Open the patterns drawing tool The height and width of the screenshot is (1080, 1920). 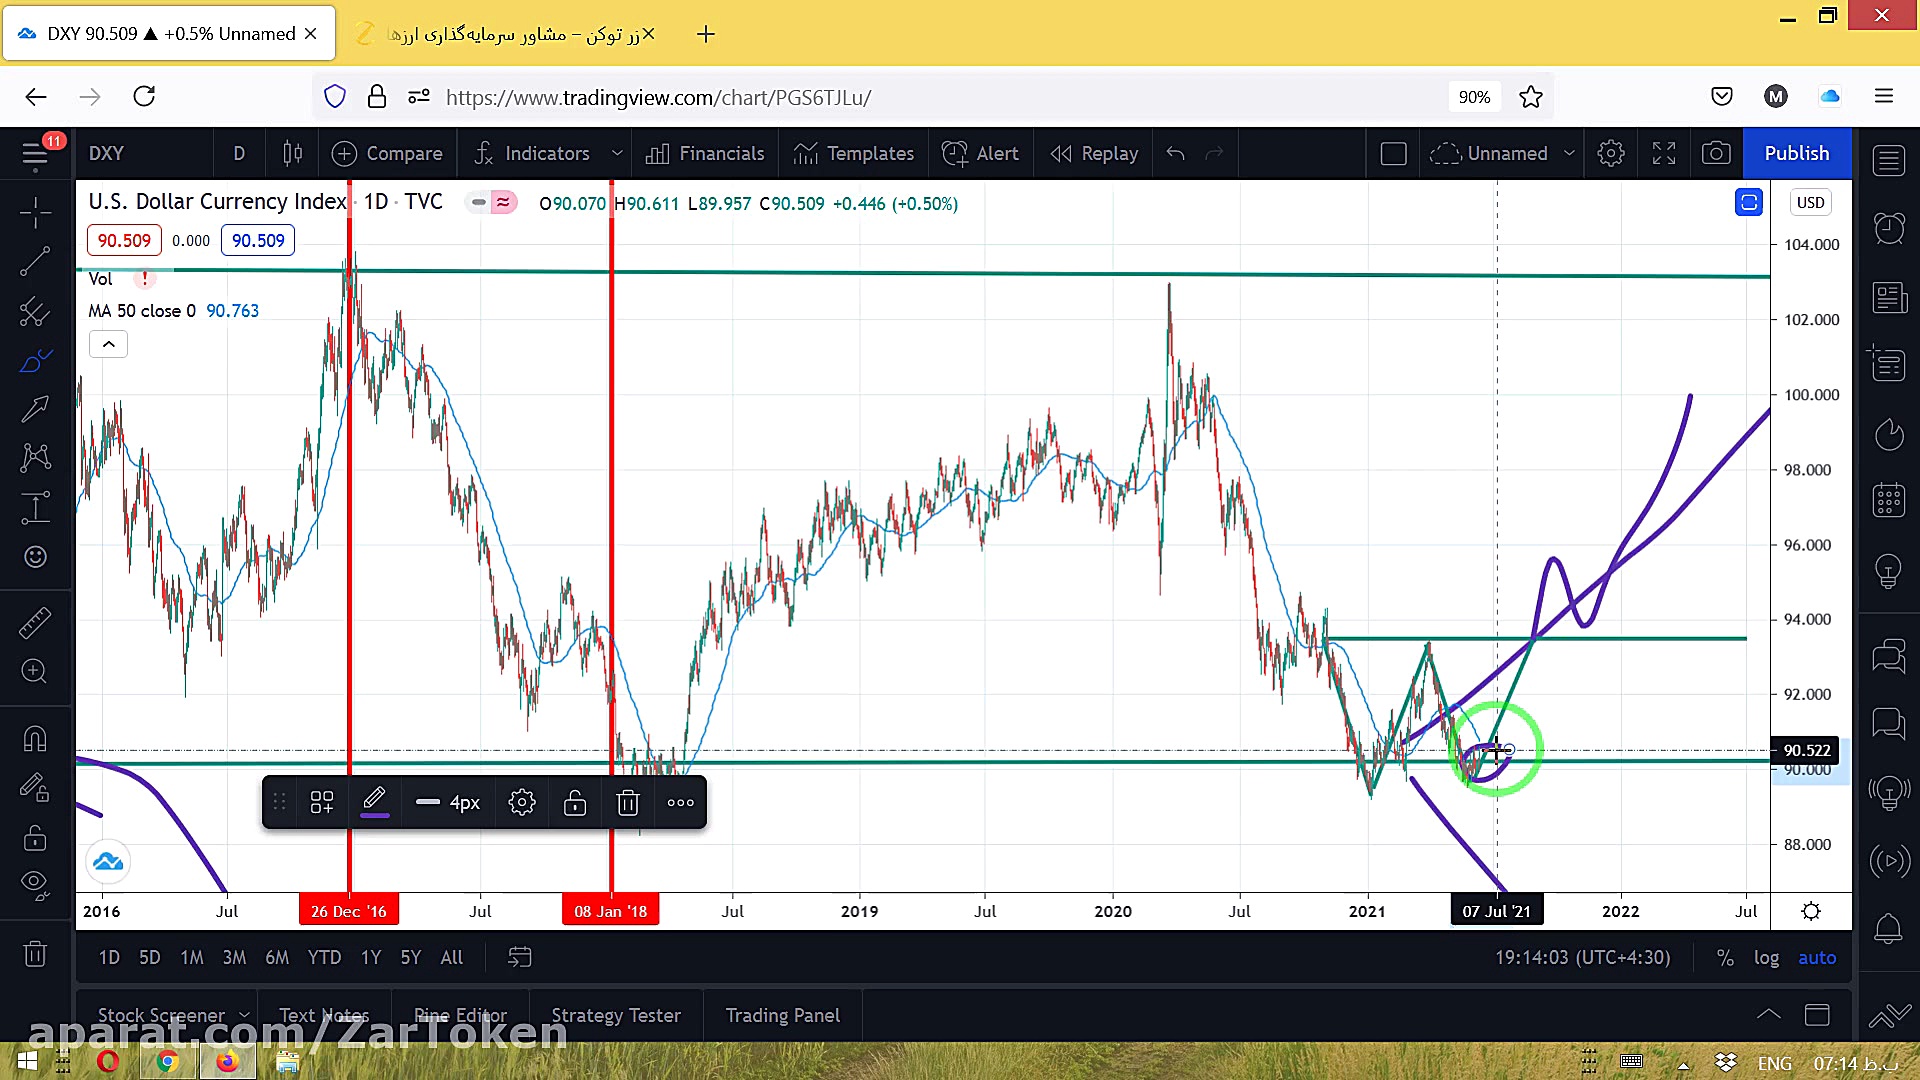[x=35, y=457]
